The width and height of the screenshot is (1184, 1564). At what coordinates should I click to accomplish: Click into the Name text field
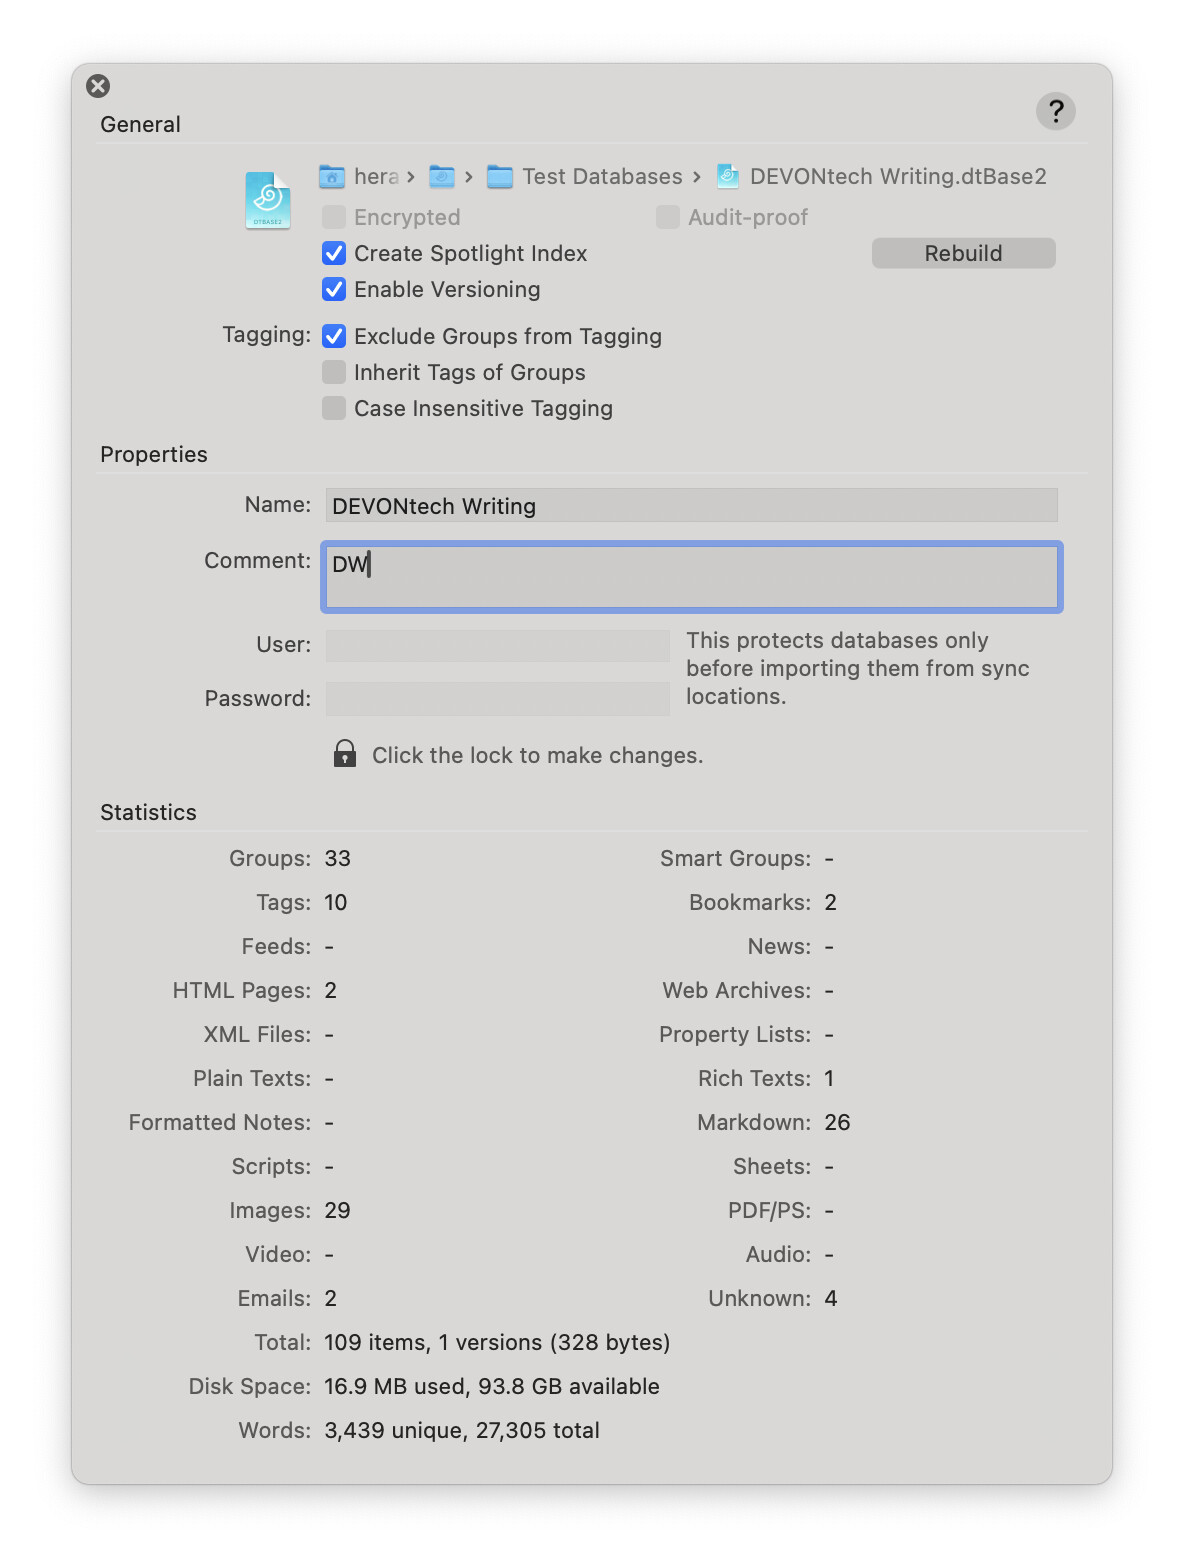point(691,506)
